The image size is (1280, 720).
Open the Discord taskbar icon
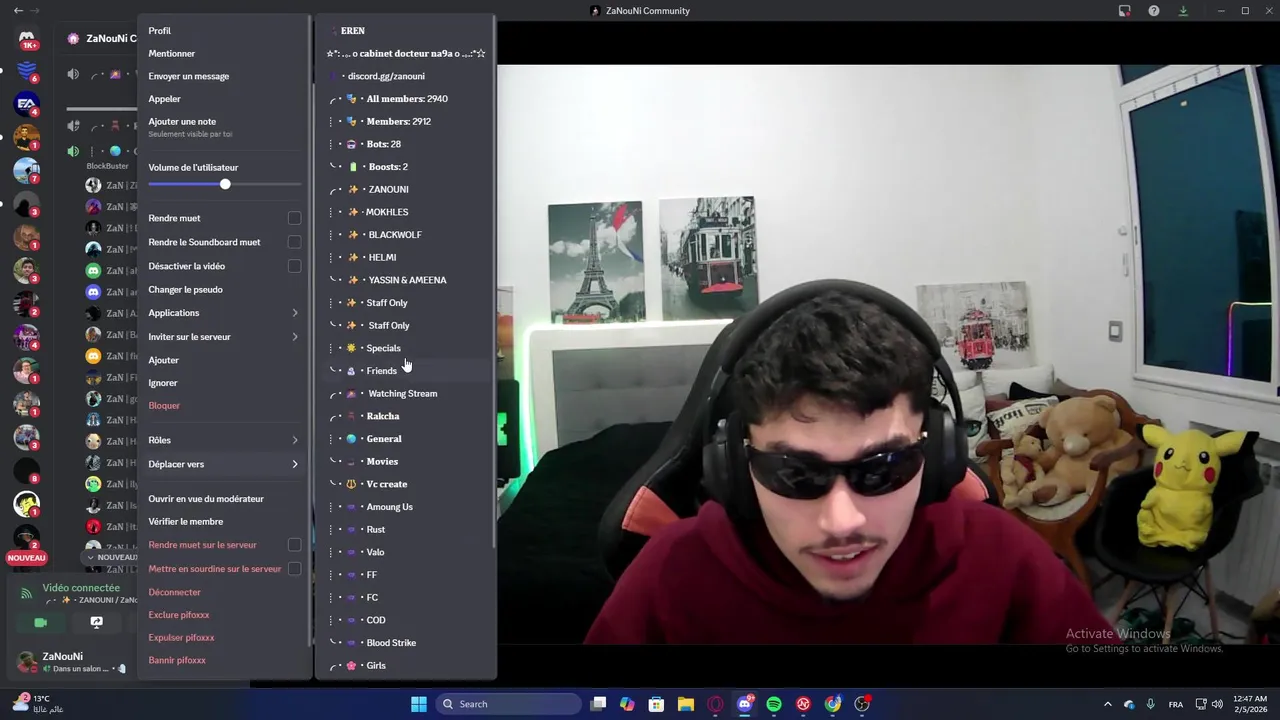pyautogui.click(x=745, y=704)
